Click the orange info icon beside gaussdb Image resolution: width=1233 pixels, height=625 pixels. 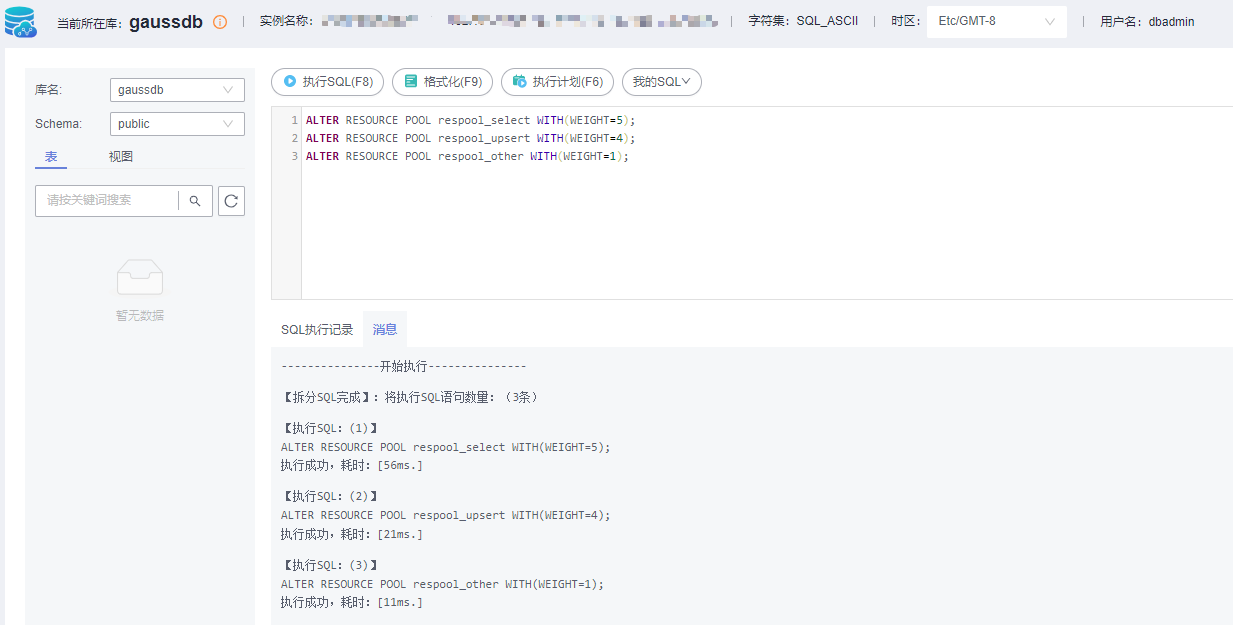coord(220,22)
